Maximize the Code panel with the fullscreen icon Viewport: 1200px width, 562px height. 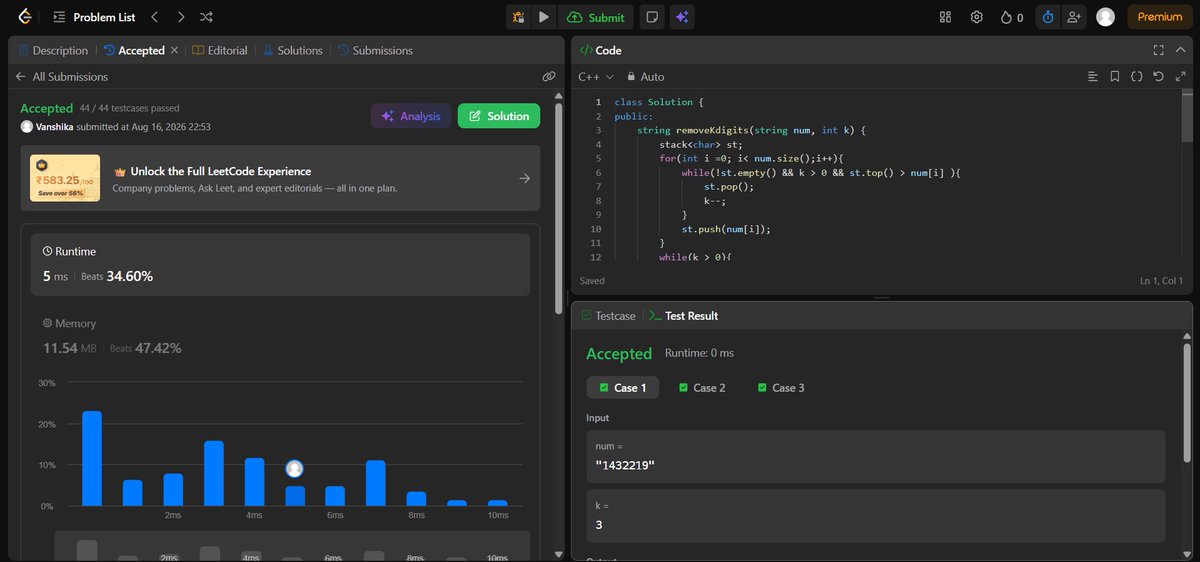(1158, 50)
